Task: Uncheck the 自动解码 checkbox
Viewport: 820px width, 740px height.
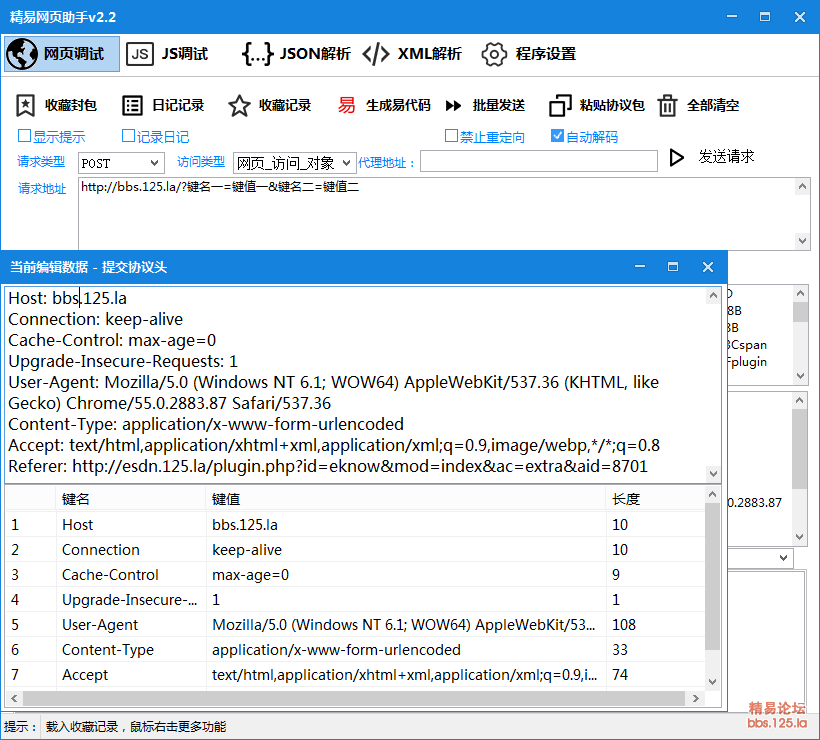Action: (558, 136)
